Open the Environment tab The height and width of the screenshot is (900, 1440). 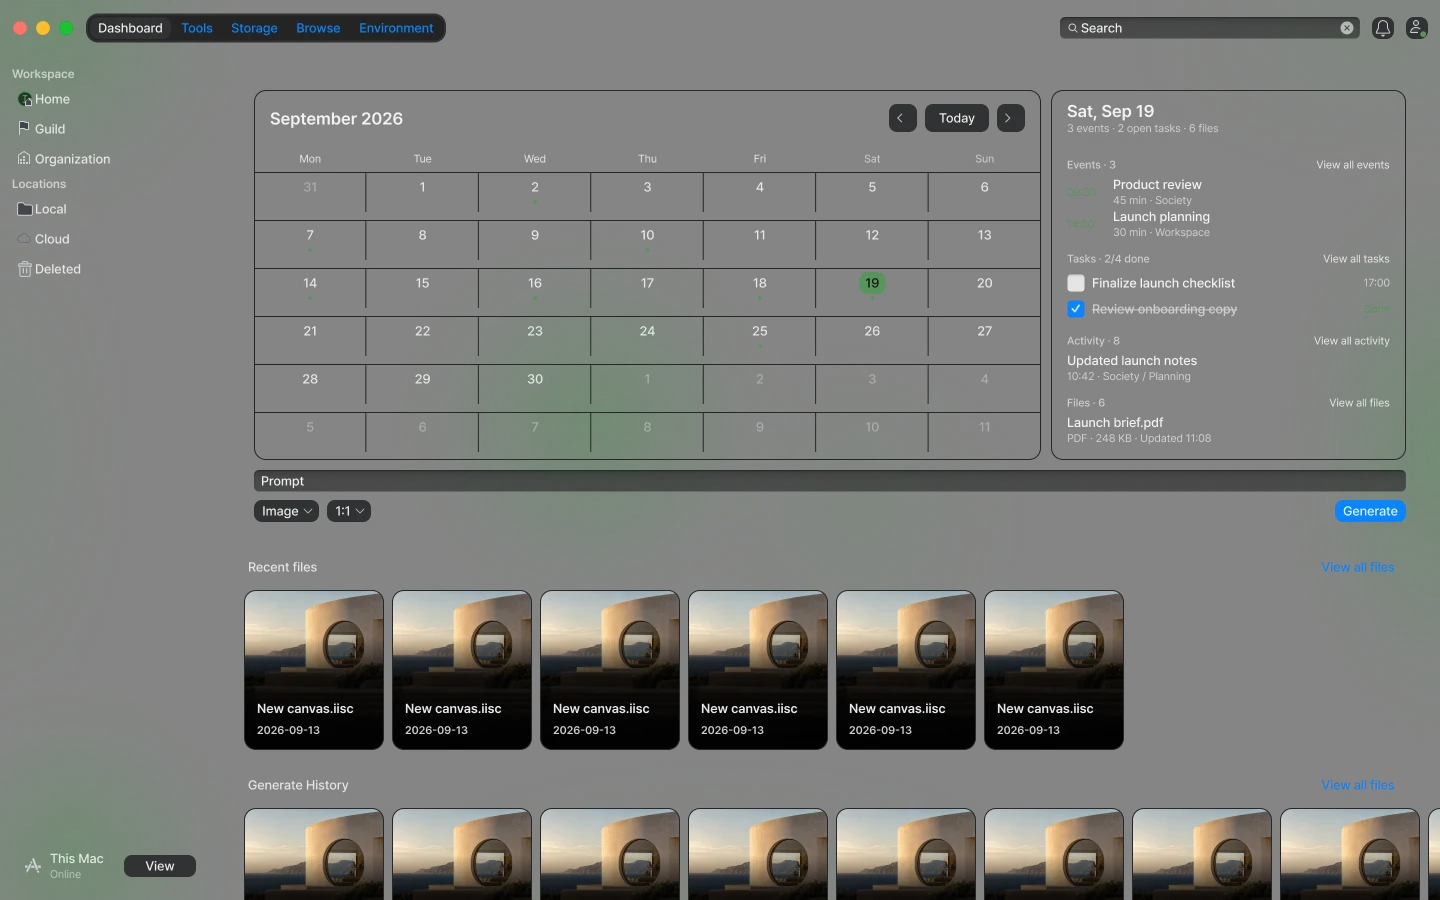[396, 28]
